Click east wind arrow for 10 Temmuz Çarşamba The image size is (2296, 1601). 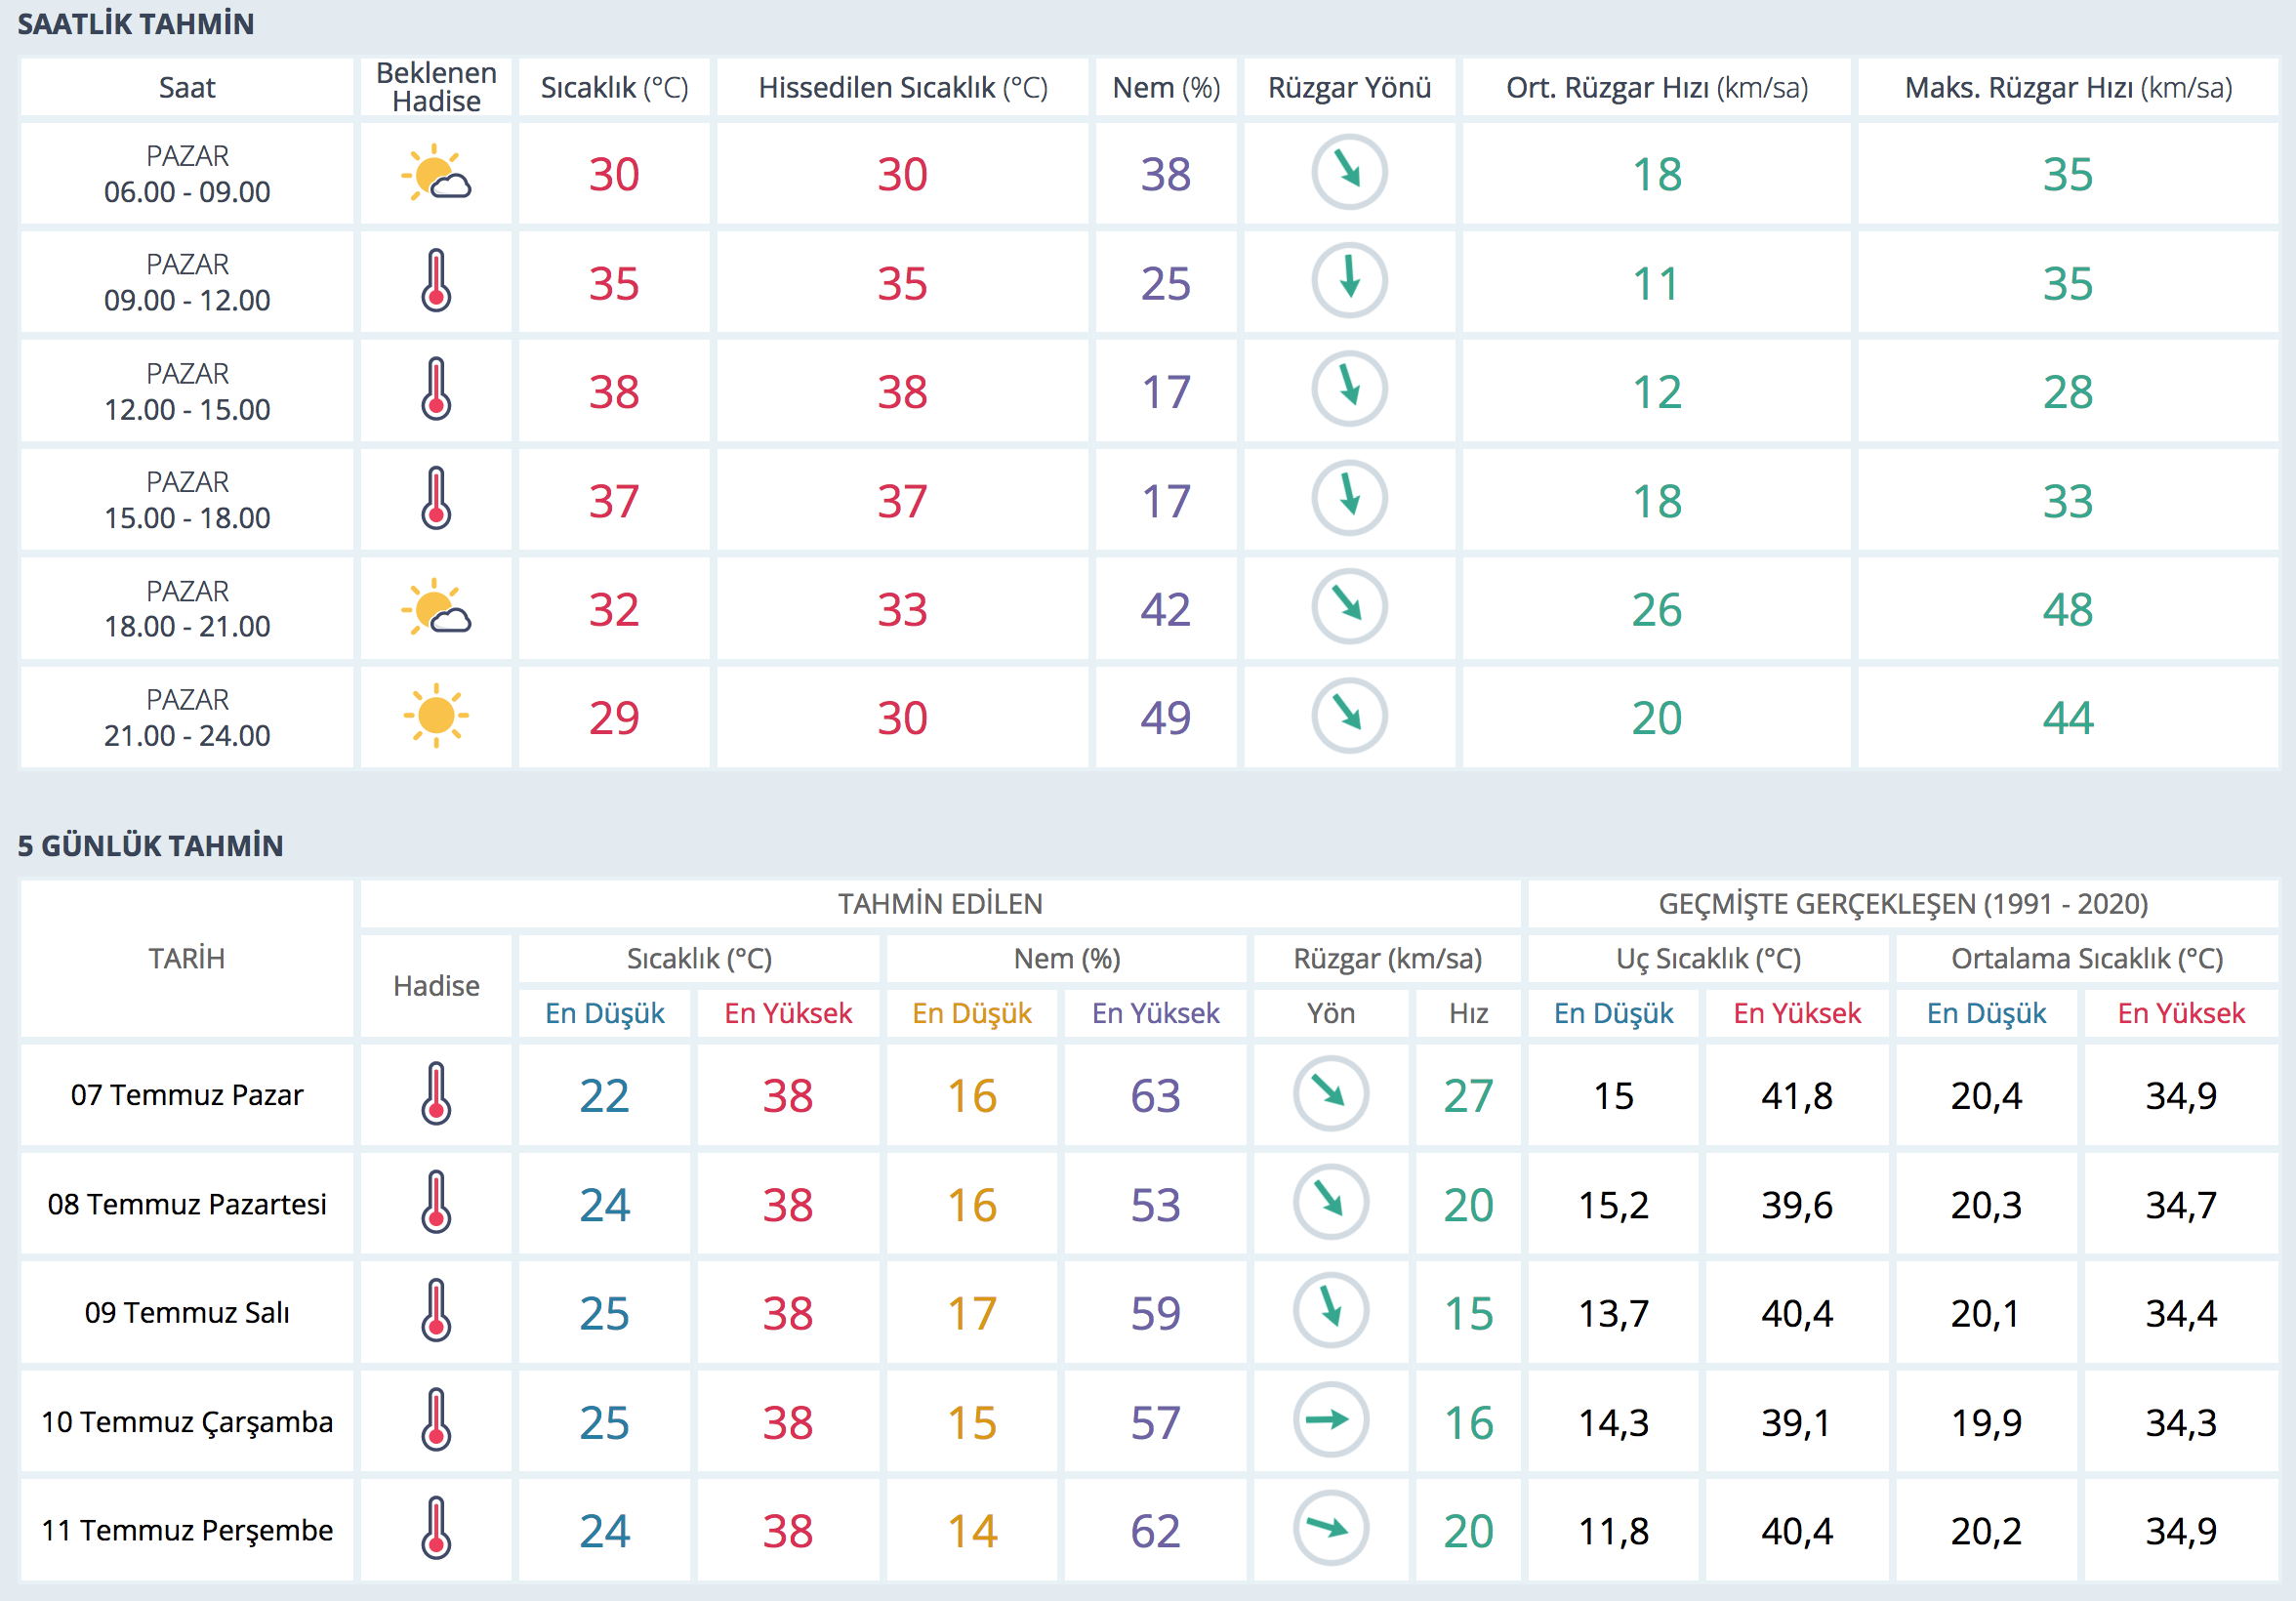(1330, 1420)
